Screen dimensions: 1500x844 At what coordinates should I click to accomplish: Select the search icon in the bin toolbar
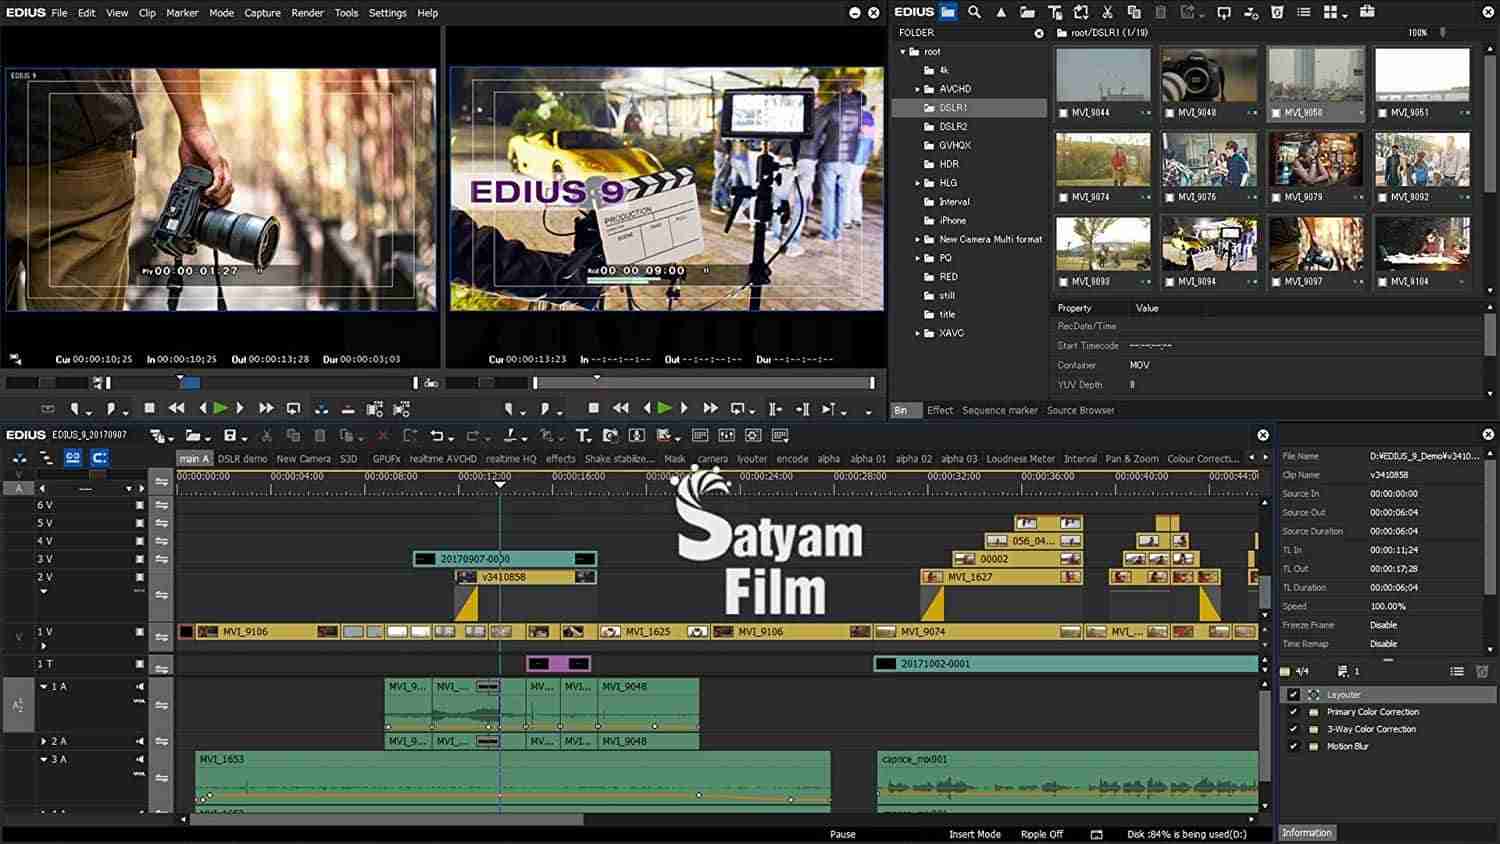[x=974, y=13]
